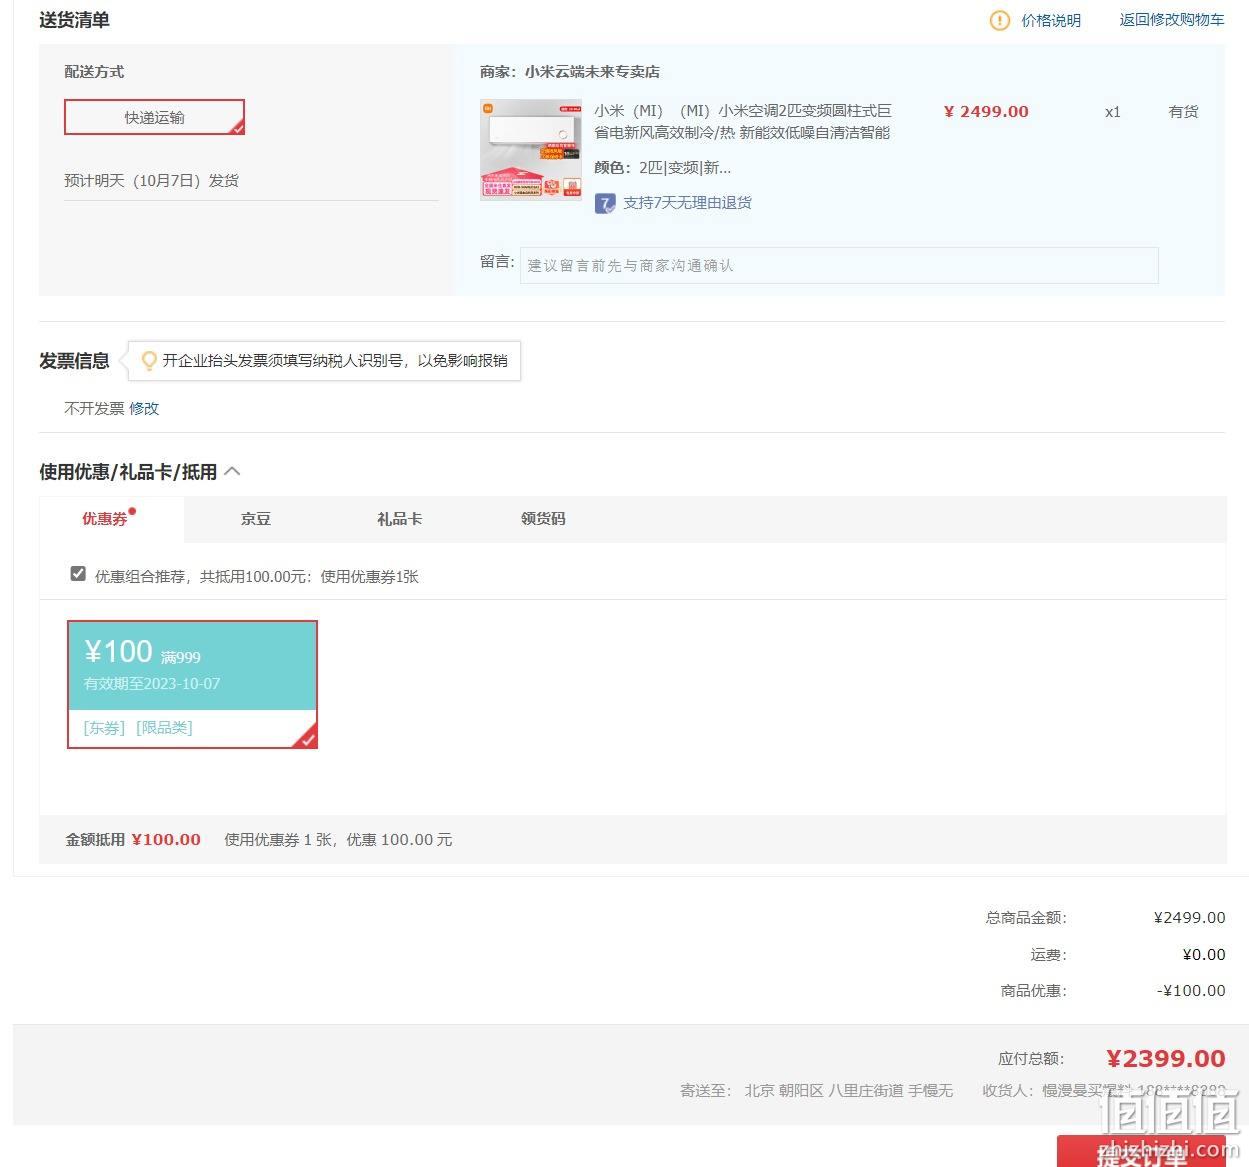The height and width of the screenshot is (1167, 1249).
Task: Uncheck the 优惠组合推荐 checkbox
Action: (x=78, y=574)
